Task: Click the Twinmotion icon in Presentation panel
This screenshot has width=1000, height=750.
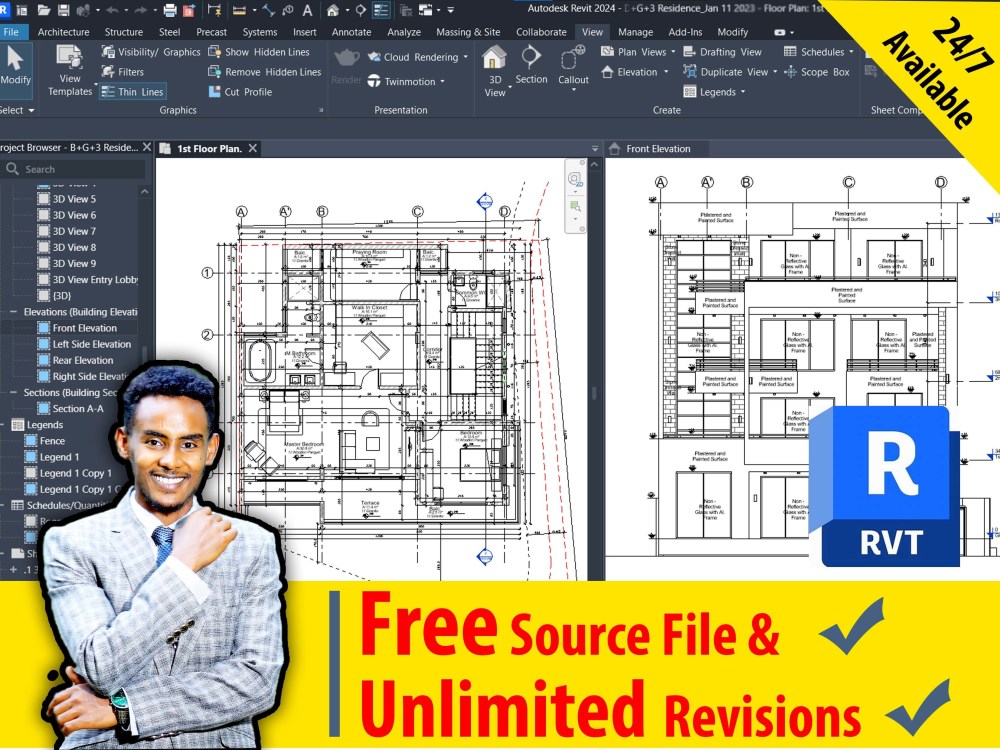Action: [x=374, y=81]
